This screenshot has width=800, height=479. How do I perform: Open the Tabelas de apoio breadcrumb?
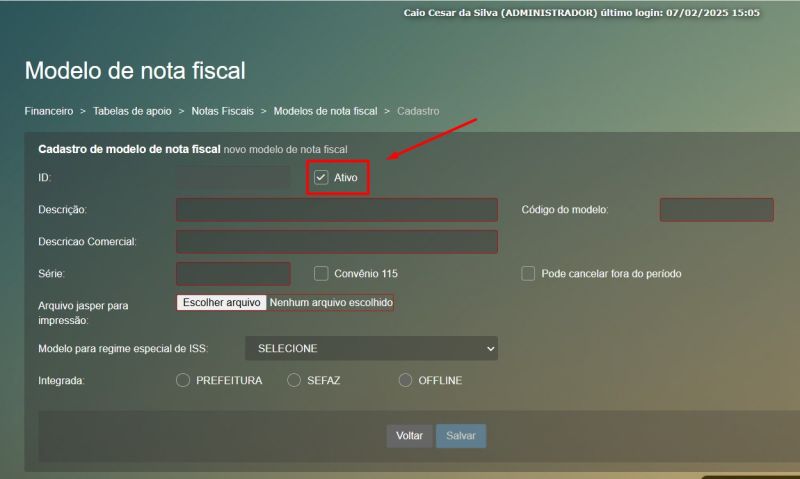[132, 111]
